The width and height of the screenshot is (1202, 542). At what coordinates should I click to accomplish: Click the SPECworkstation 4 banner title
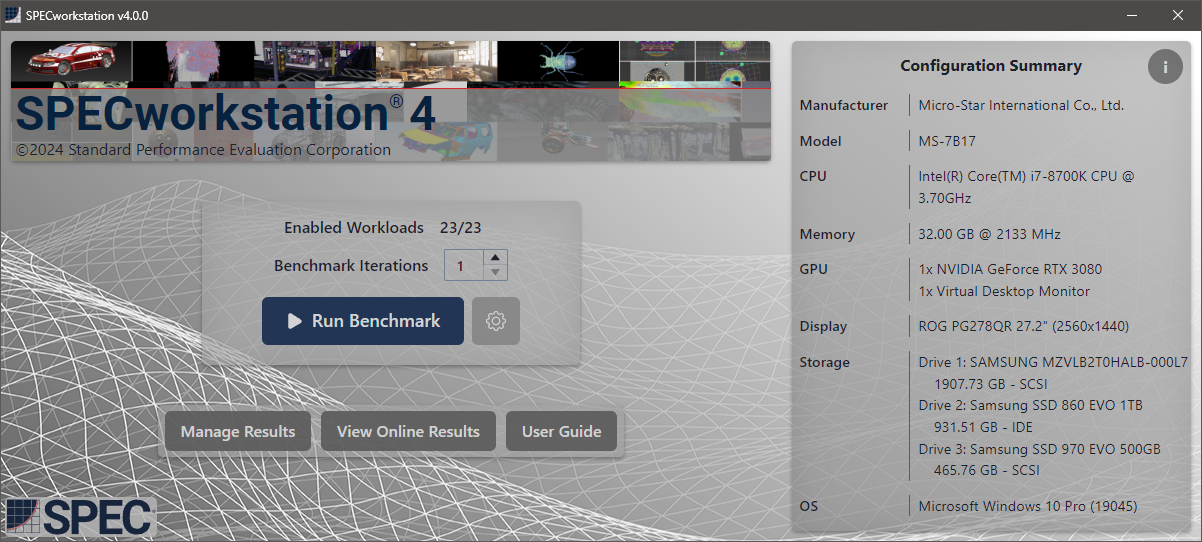(x=226, y=114)
